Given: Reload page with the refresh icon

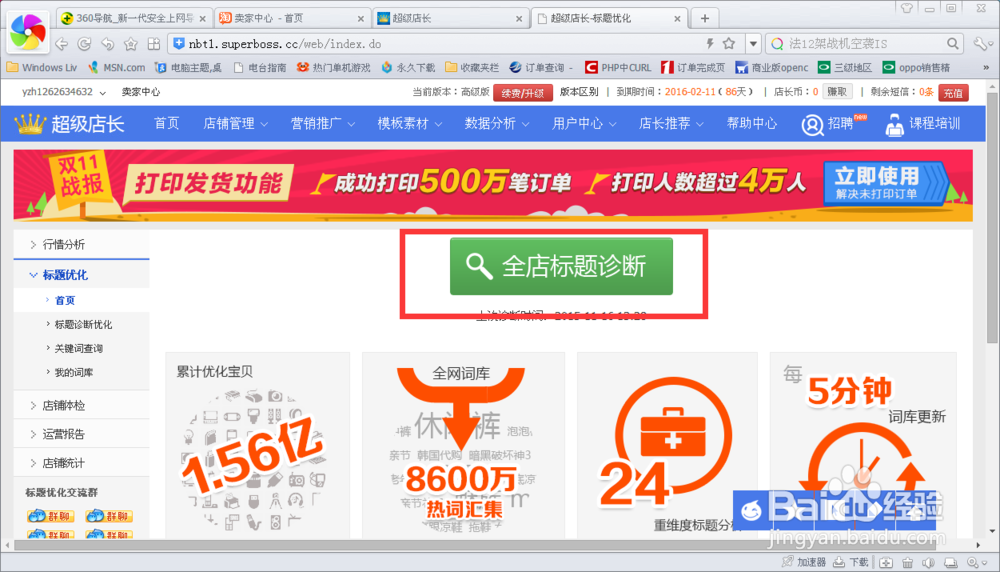Looking at the screenshot, I should coord(84,44).
